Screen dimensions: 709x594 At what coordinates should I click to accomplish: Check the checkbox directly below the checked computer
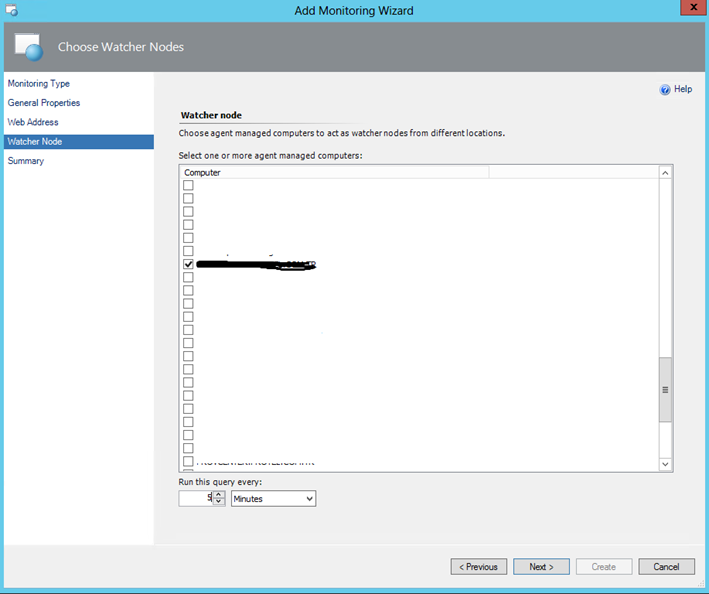pyautogui.click(x=188, y=277)
